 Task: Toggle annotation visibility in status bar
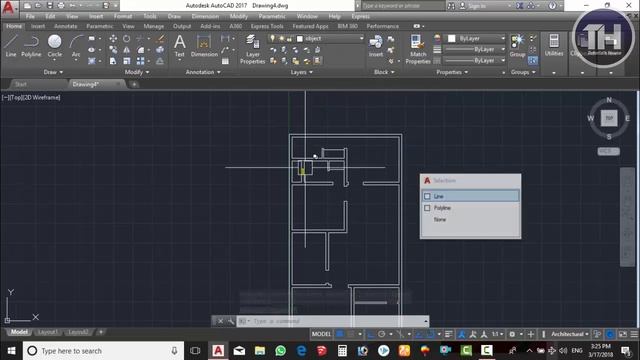(462, 334)
